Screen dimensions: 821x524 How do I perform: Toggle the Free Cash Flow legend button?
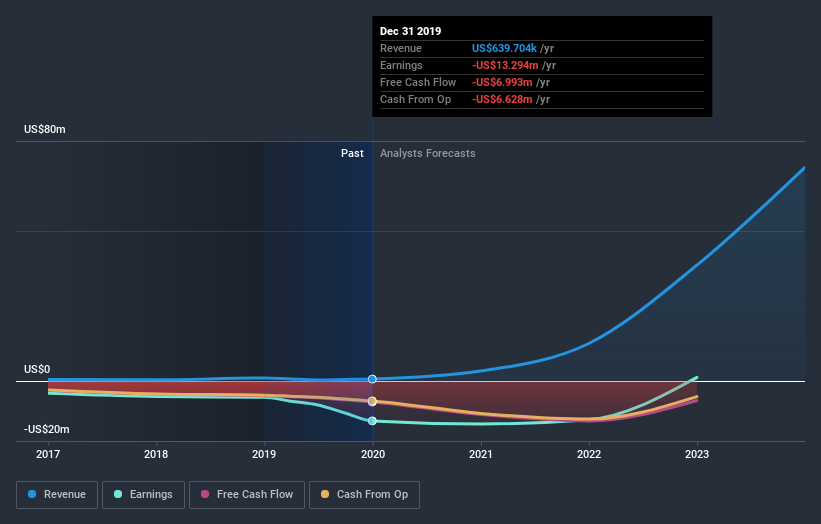(x=247, y=495)
